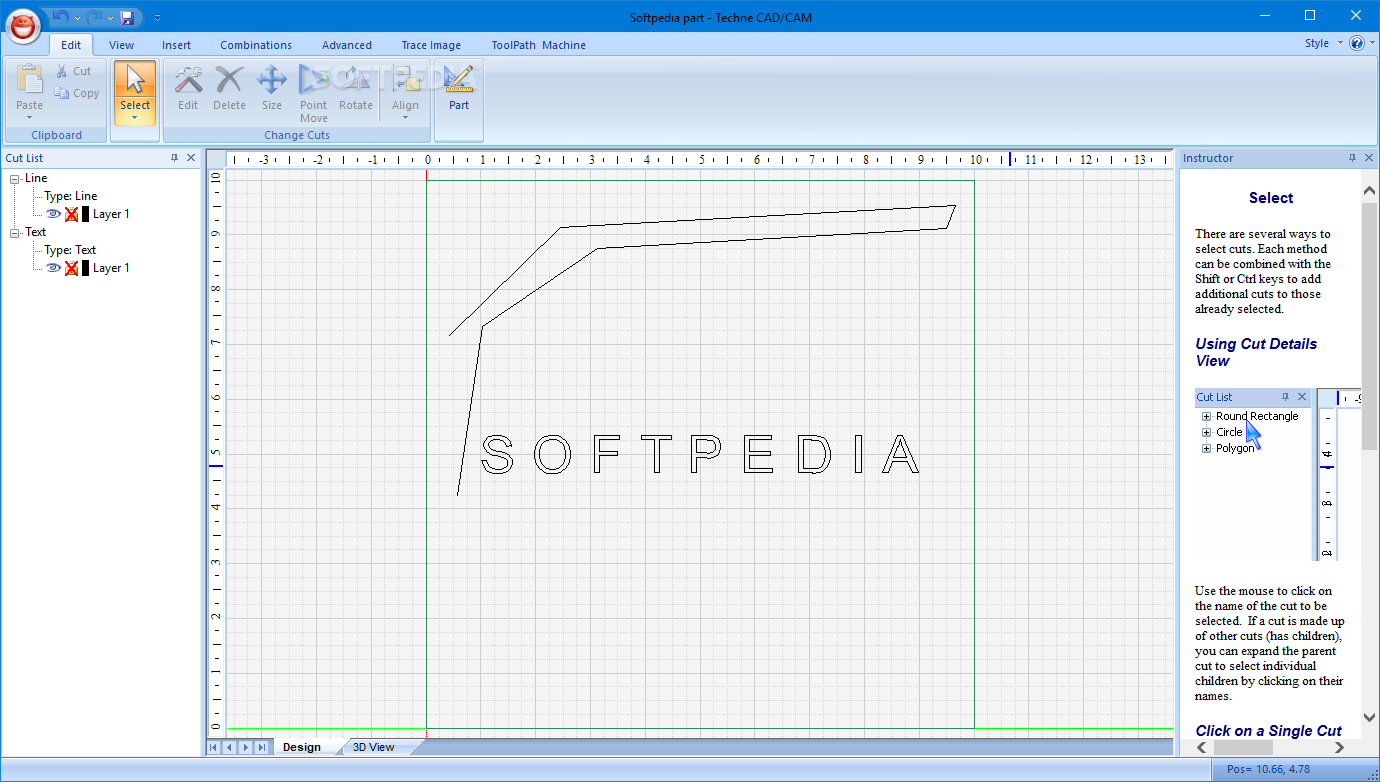Viewport: 1380px width, 782px height.
Task: Open the Paste dropdown arrow
Action: pyautogui.click(x=29, y=117)
